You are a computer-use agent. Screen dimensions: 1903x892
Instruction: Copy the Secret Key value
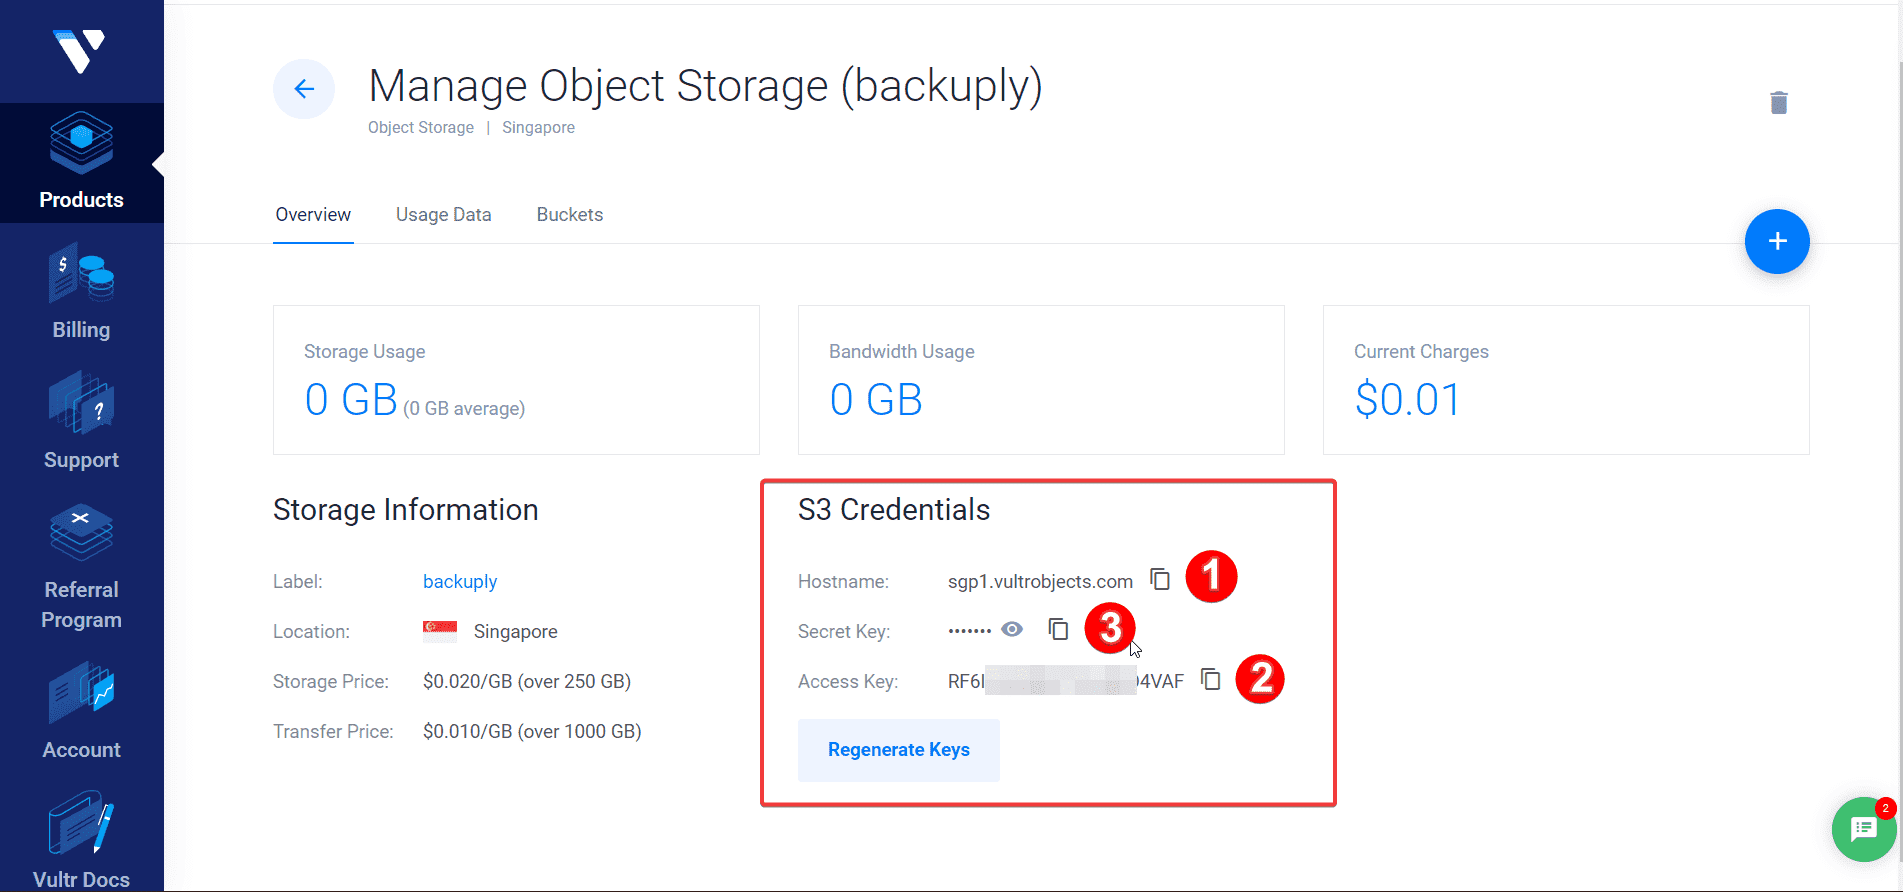1058,629
